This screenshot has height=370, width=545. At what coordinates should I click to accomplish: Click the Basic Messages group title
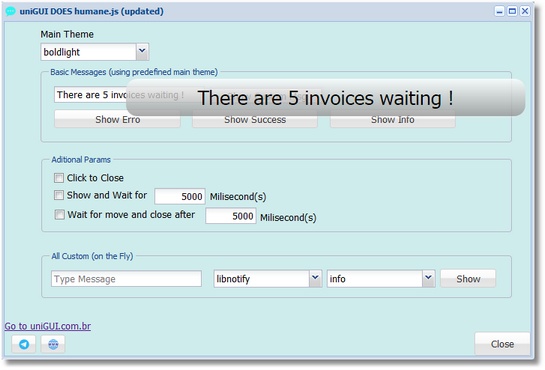pyautogui.click(x=134, y=72)
